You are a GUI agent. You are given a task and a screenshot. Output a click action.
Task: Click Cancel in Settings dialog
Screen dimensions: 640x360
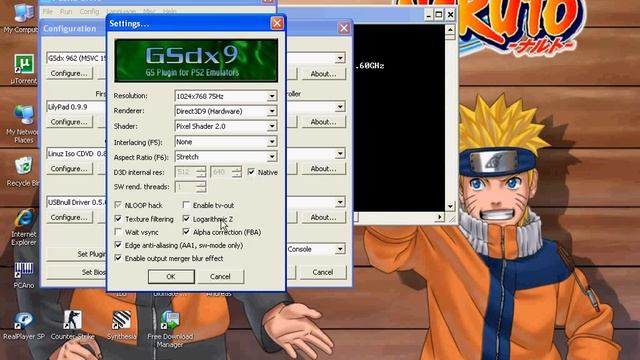coord(220,276)
